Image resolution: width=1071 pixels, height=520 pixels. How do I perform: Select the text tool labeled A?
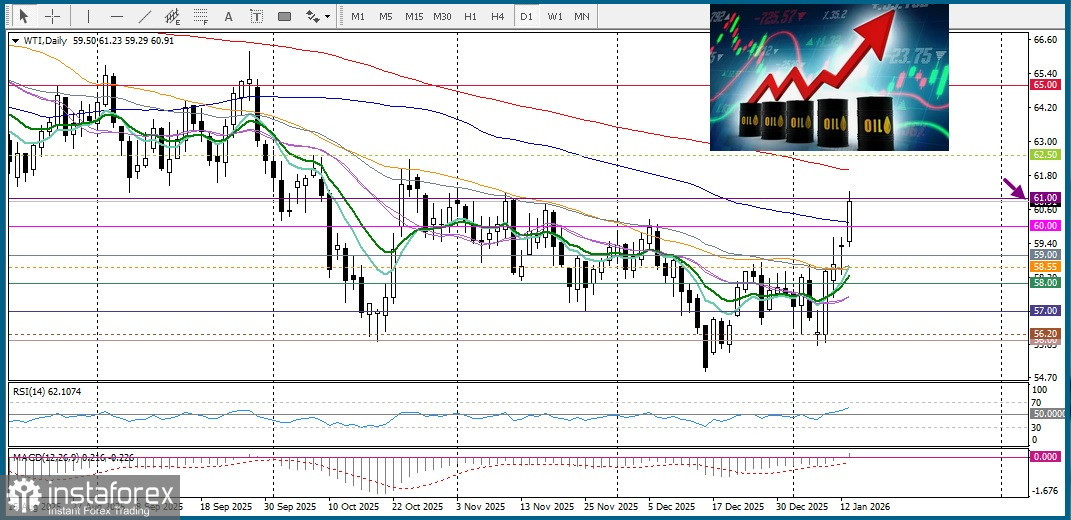click(x=228, y=16)
